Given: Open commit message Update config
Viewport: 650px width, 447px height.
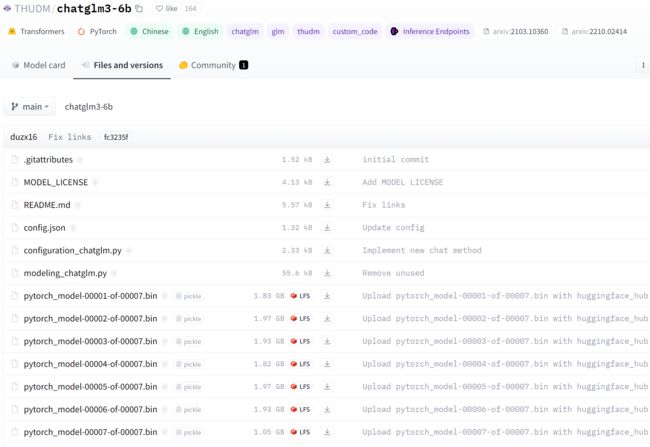Looking at the screenshot, I should coord(393,228).
